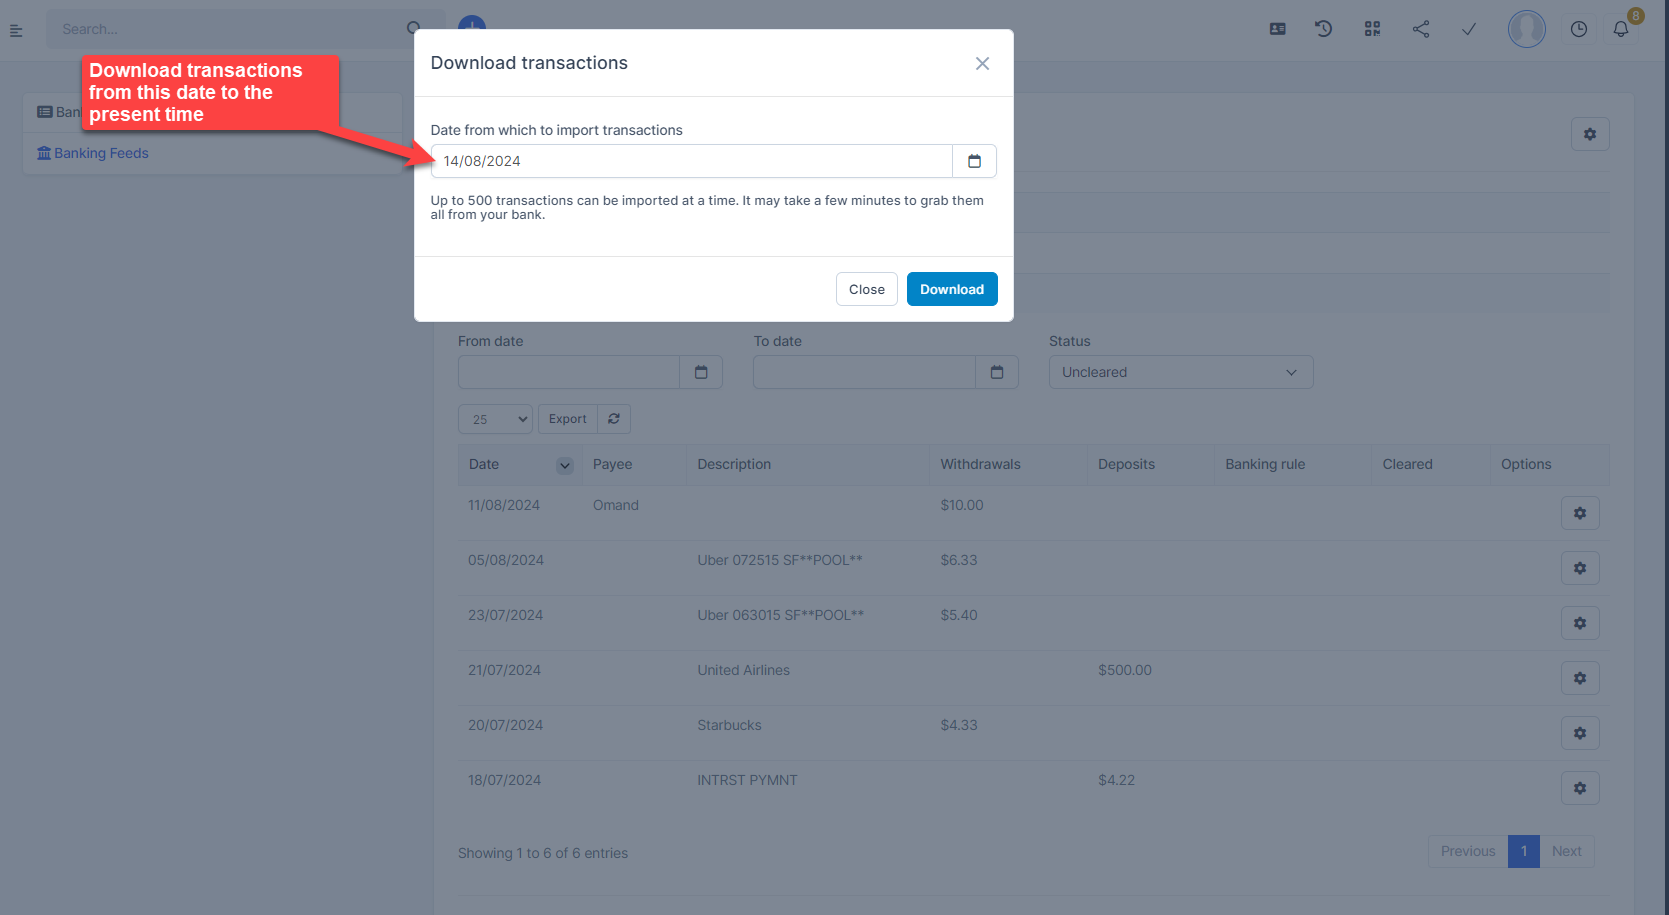Click the Close button in the dialog
Viewport: 1669px width, 915px height.
click(x=866, y=289)
